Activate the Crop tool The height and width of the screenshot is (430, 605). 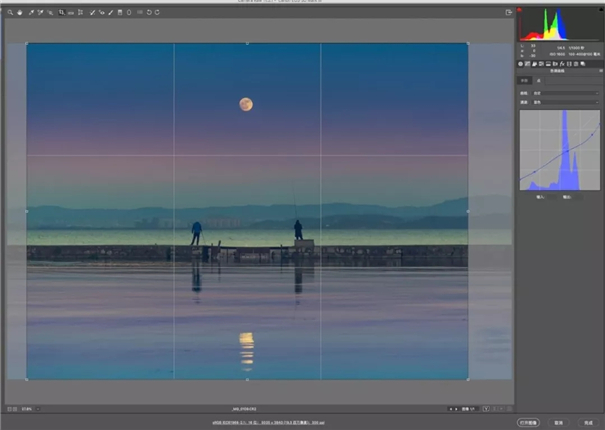[x=62, y=12]
